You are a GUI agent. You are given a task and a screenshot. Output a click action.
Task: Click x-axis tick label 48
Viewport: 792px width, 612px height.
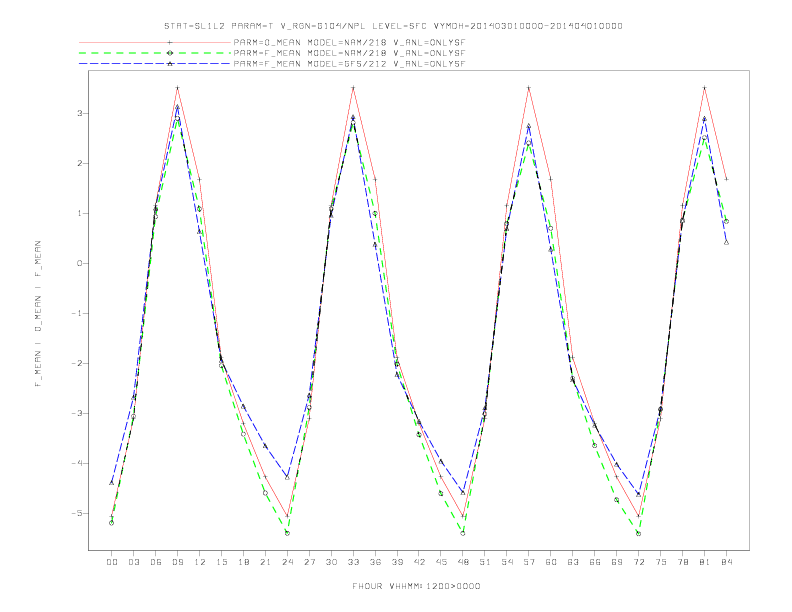click(x=463, y=562)
